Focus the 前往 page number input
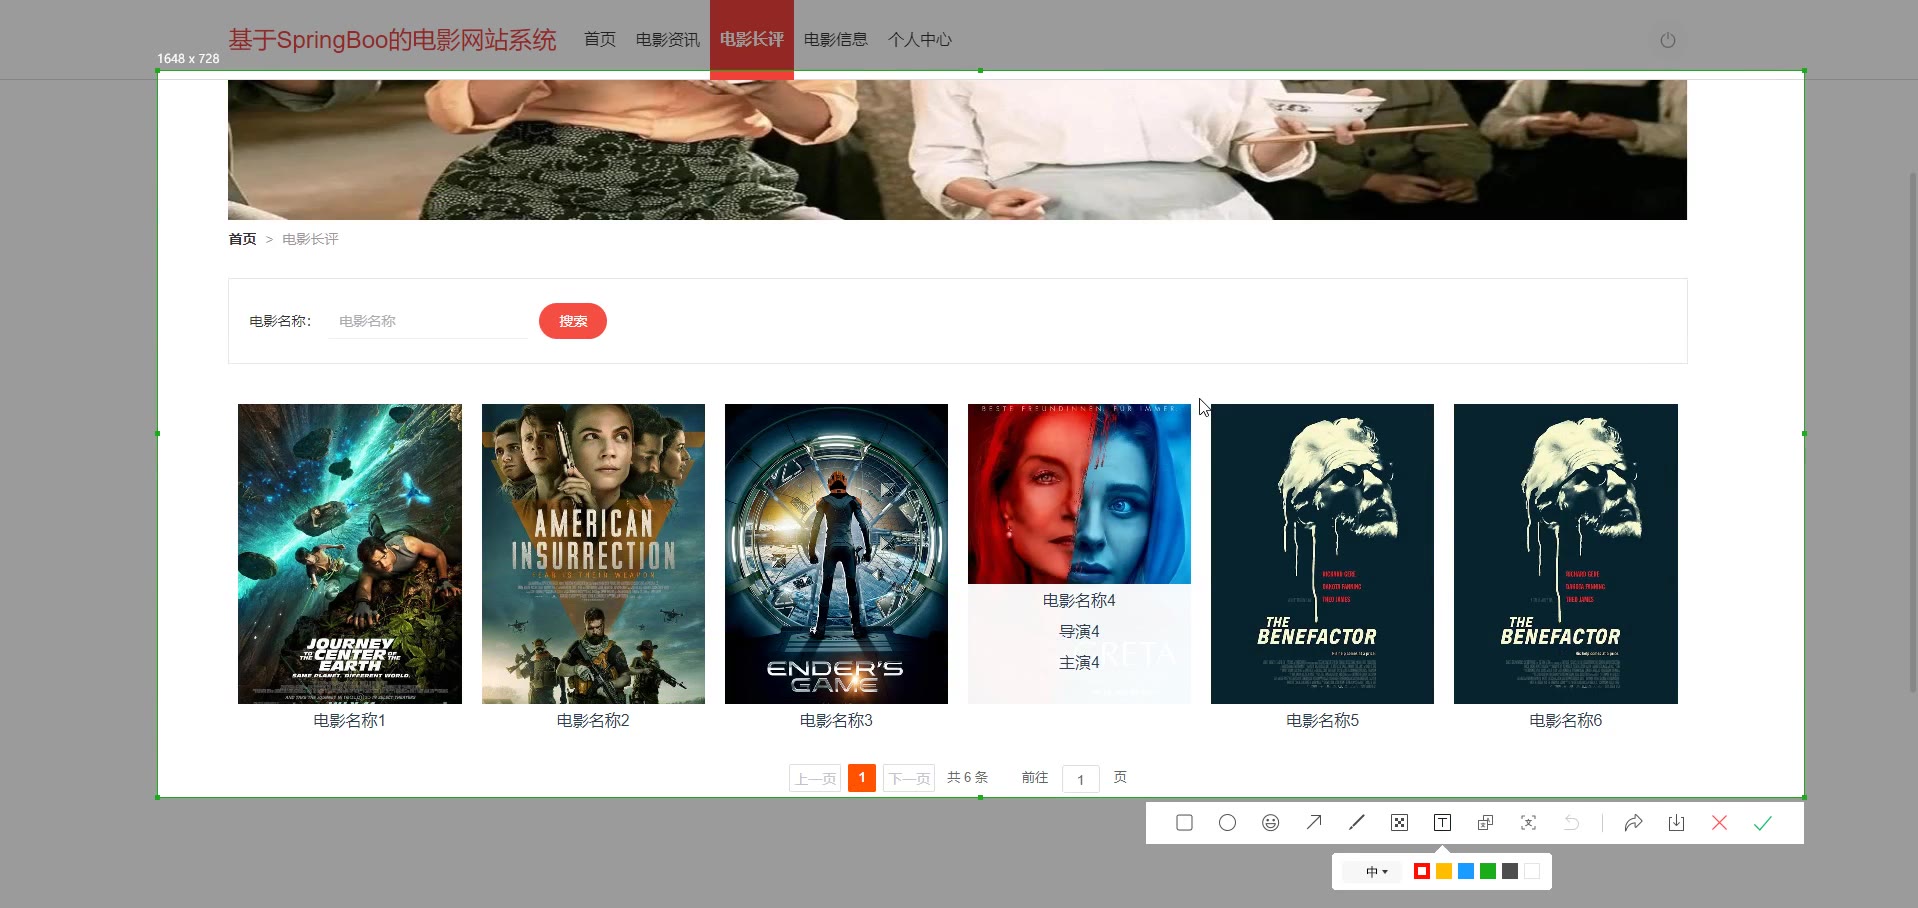Screen dimensions: 1918x908 click(x=1081, y=779)
